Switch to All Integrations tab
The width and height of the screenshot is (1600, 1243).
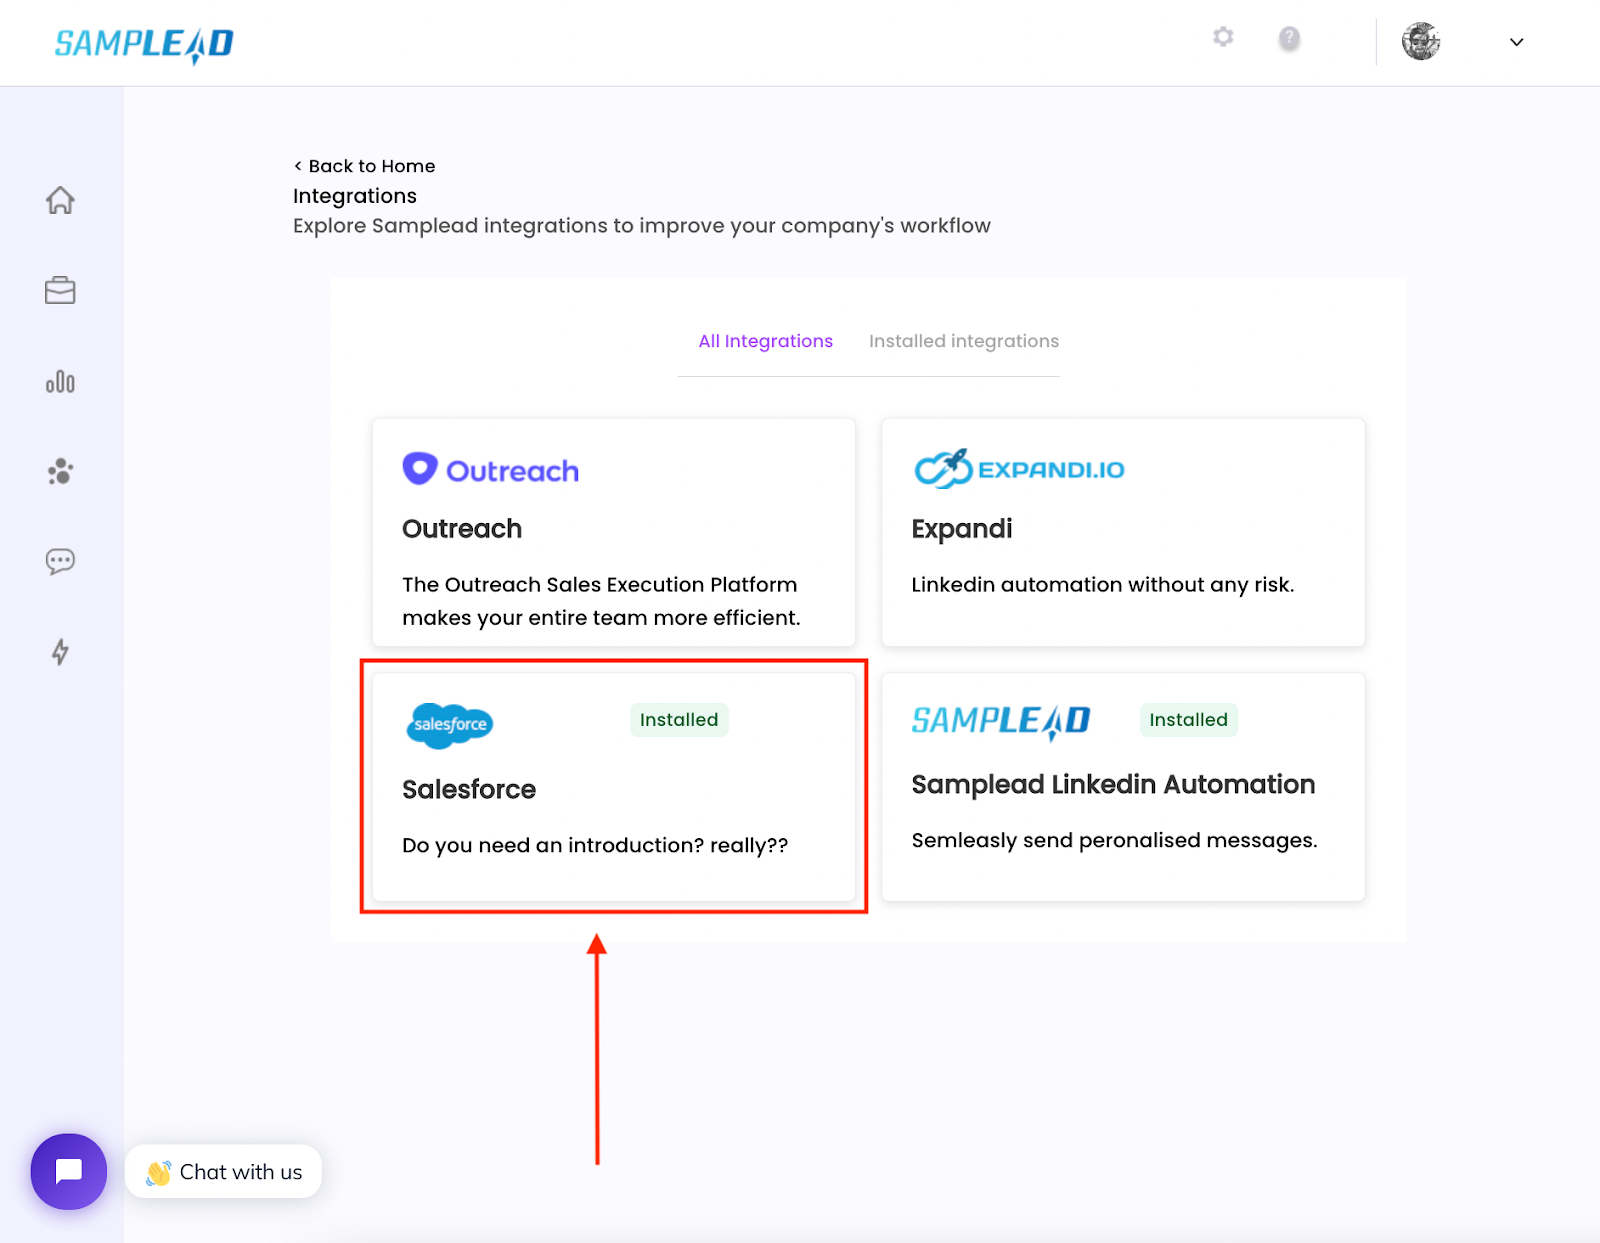tap(765, 341)
